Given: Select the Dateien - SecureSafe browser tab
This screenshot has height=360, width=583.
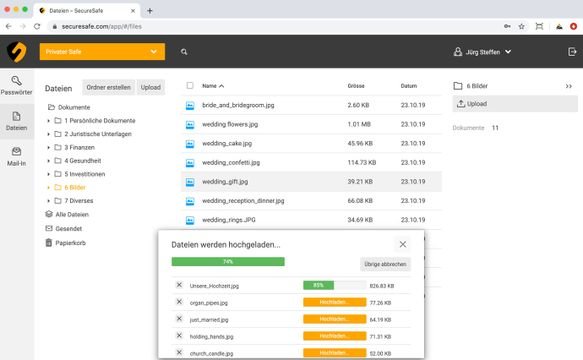Looking at the screenshot, I should point(87,11).
